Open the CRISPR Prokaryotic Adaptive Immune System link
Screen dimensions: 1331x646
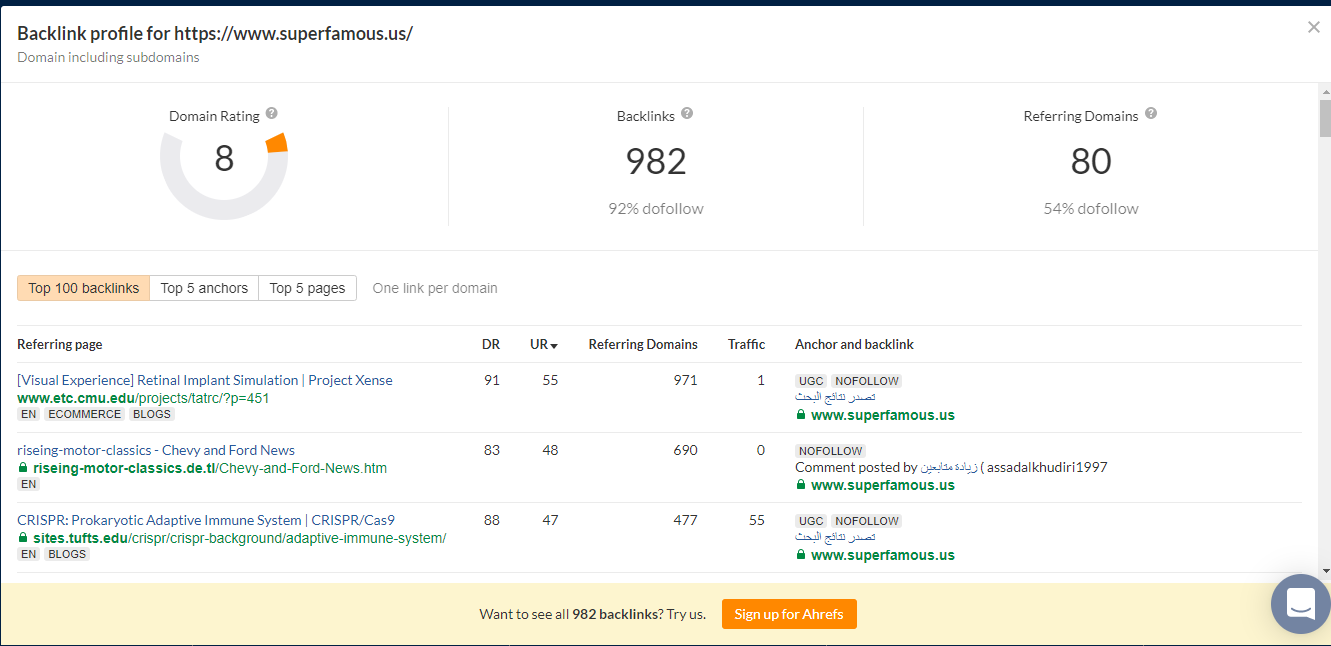click(206, 520)
